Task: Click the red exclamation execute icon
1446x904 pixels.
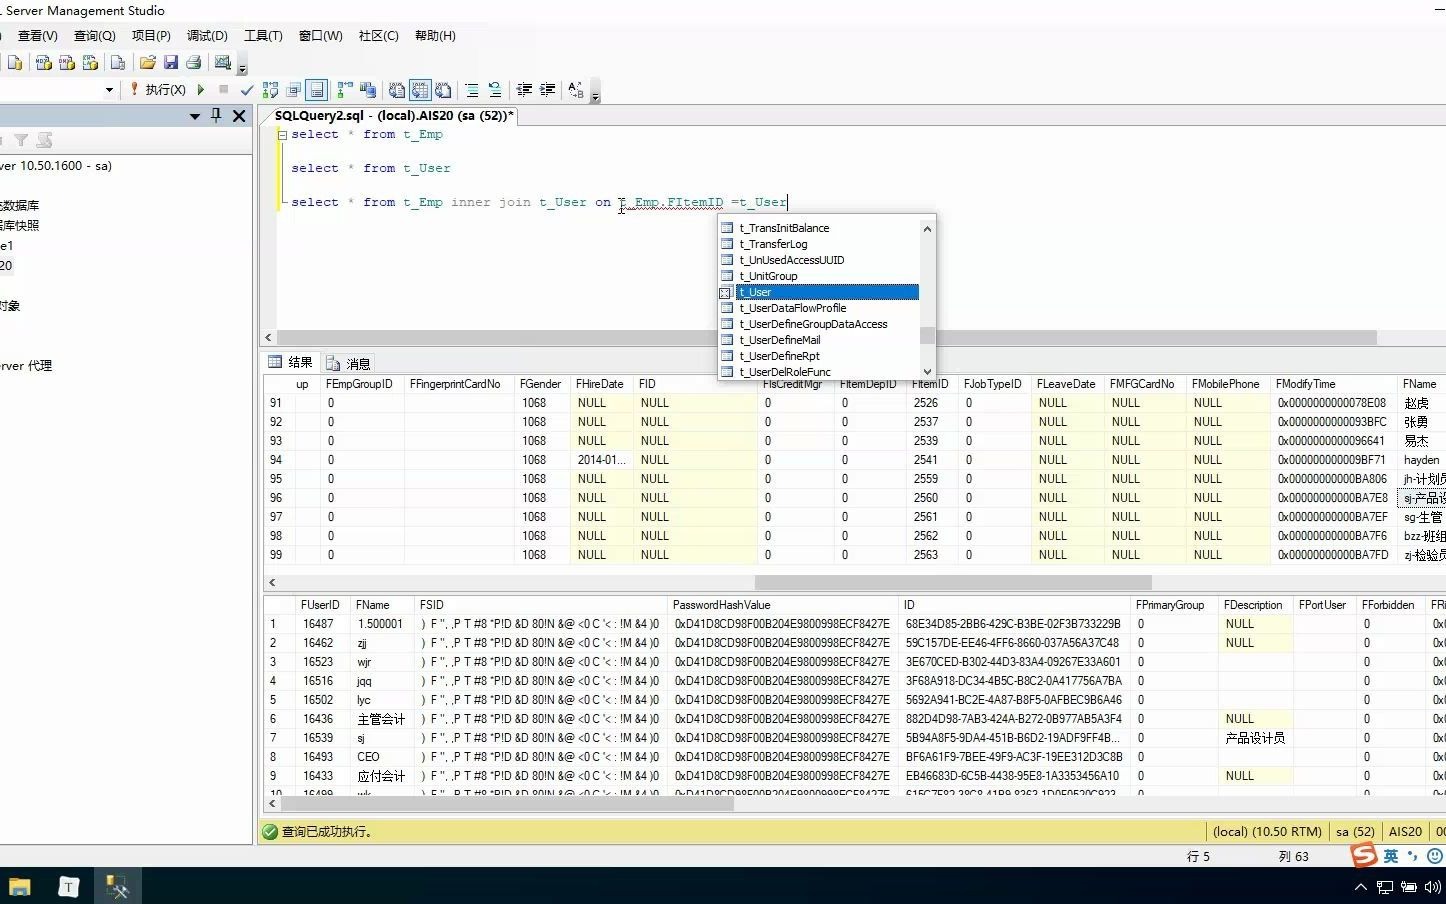Action: (135, 89)
